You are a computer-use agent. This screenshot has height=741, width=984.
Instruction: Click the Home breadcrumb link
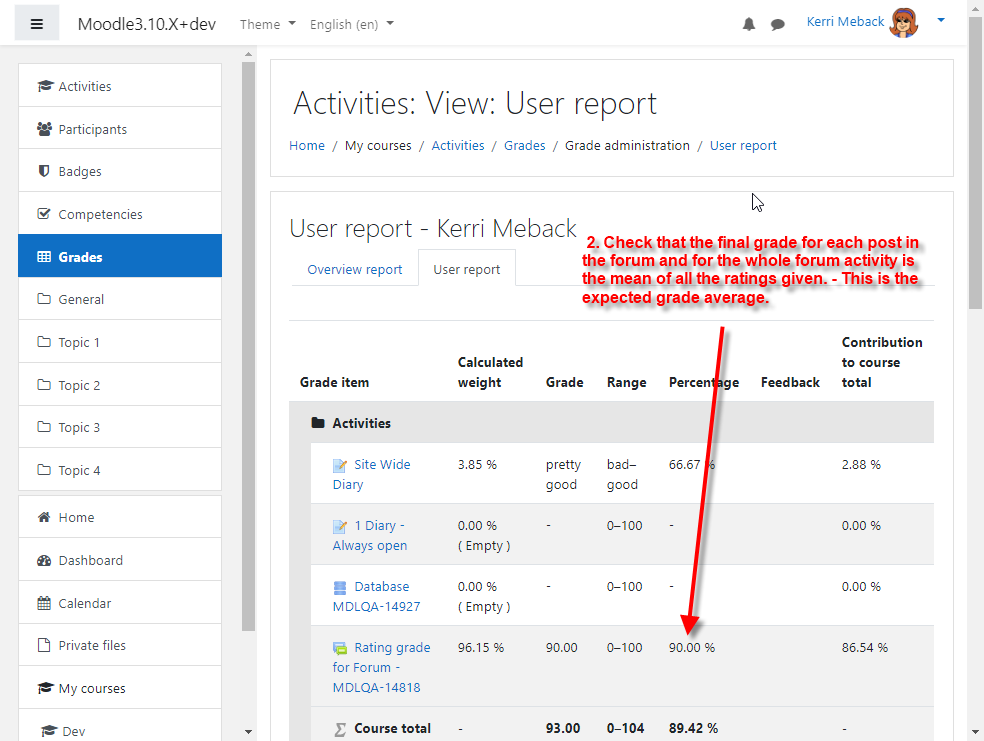point(307,146)
